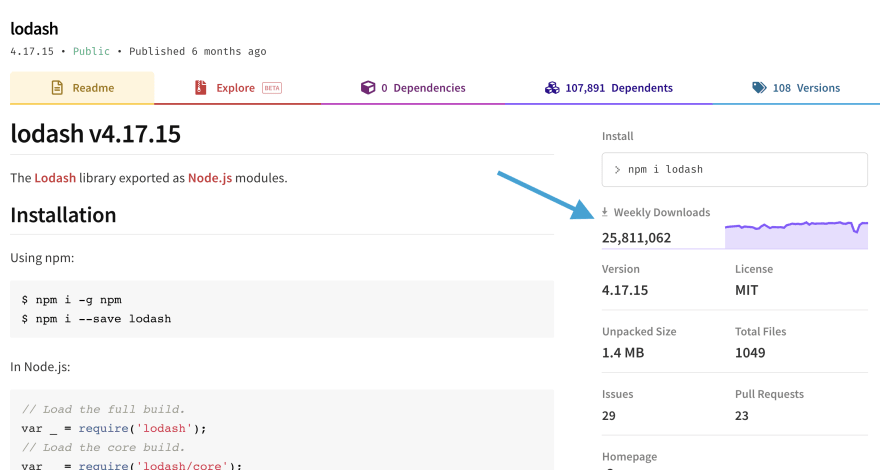The width and height of the screenshot is (880, 470).
Task: Click the Installation heading
Action: (63, 215)
